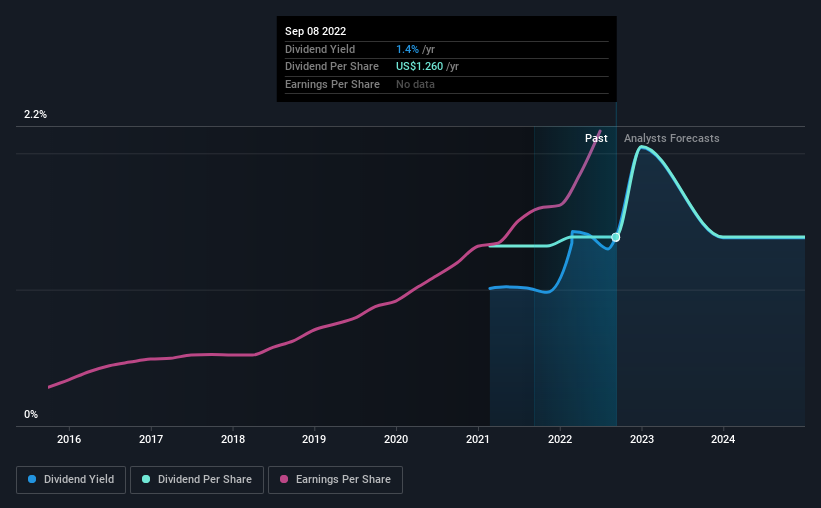Click the 2017 label on the x-axis
Image resolution: width=821 pixels, height=508 pixels.
(x=151, y=439)
